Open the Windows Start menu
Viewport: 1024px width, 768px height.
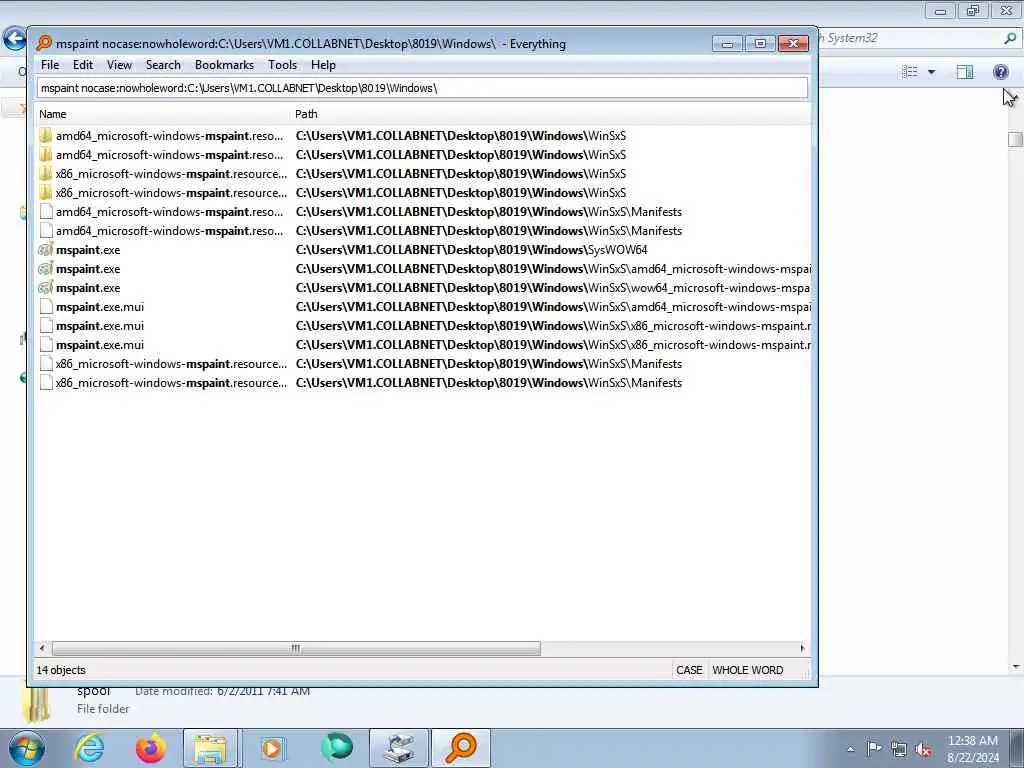pyautogui.click(x=27, y=748)
